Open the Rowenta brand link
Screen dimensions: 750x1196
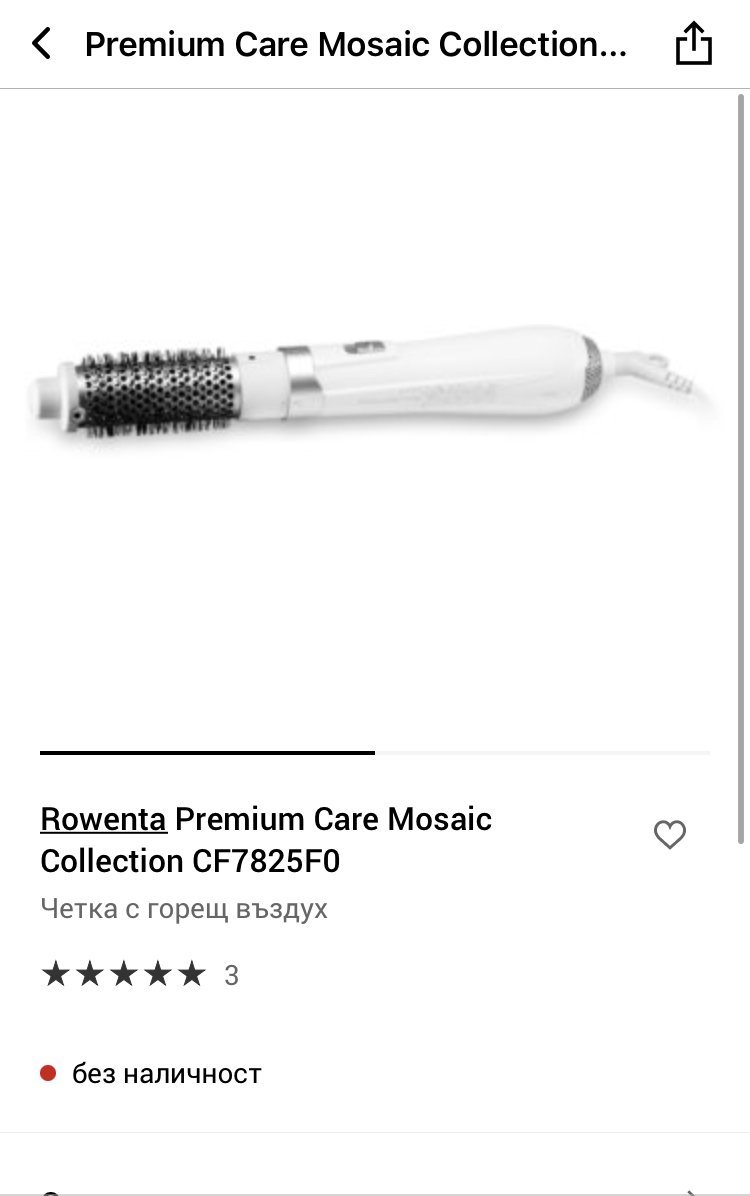click(x=104, y=819)
